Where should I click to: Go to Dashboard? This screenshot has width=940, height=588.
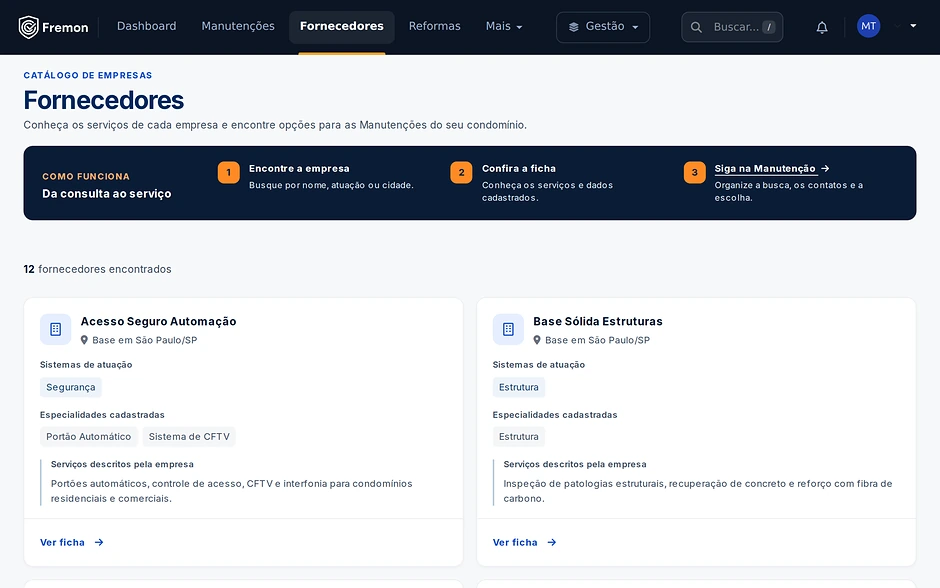[x=146, y=26]
